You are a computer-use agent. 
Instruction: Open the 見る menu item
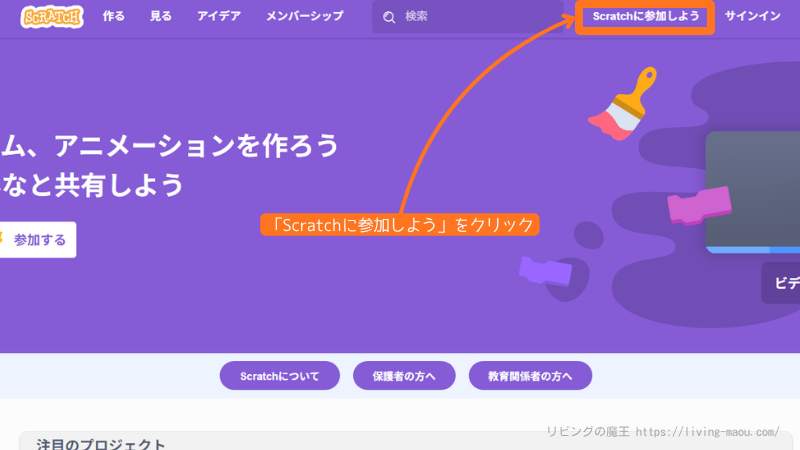[x=161, y=17]
